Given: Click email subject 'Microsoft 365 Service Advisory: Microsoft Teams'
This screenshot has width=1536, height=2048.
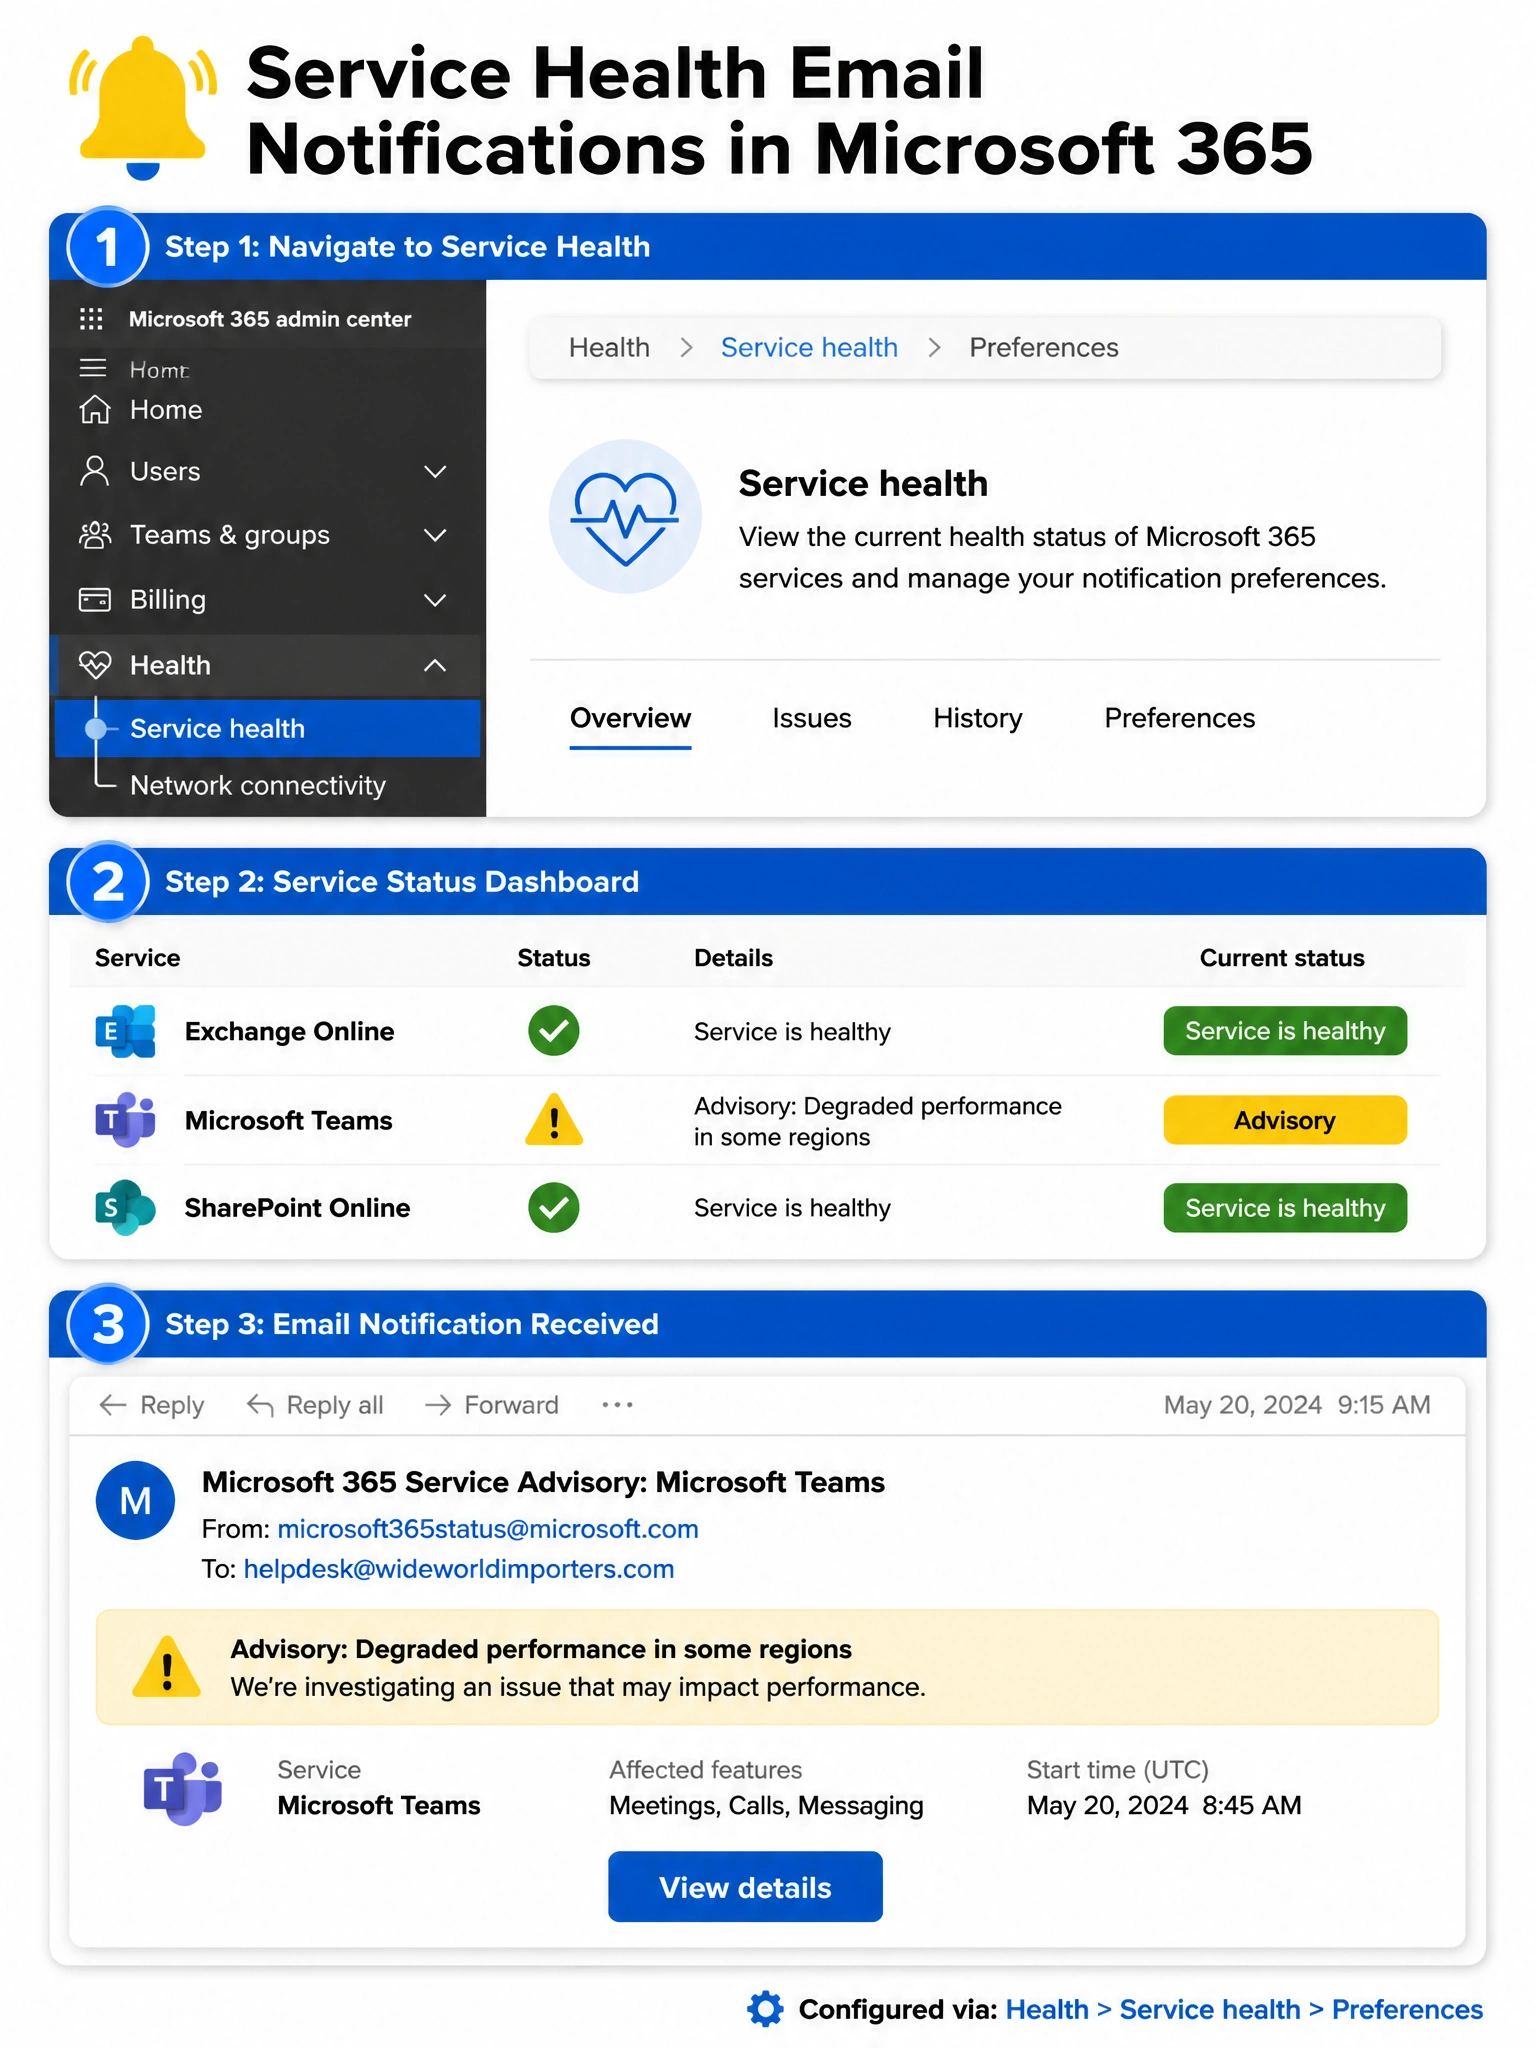Looking at the screenshot, I should coord(543,1482).
